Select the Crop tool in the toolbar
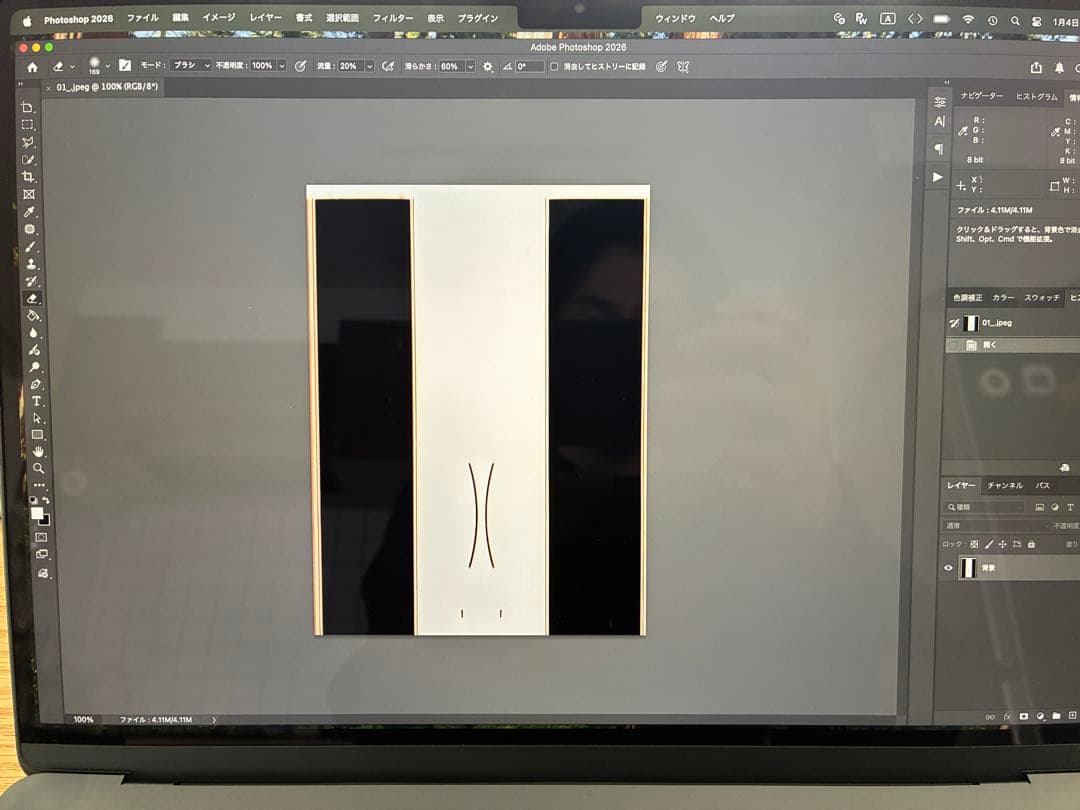 (x=29, y=177)
